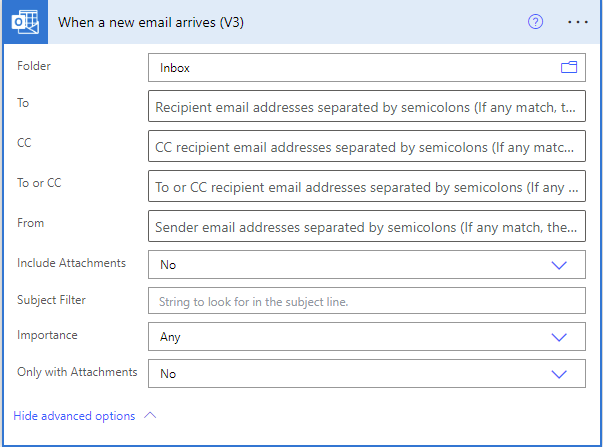The height and width of the screenshot is (447, 603).
Task: Open the ellipsis more options menu
Action: (x=577, y=21)
